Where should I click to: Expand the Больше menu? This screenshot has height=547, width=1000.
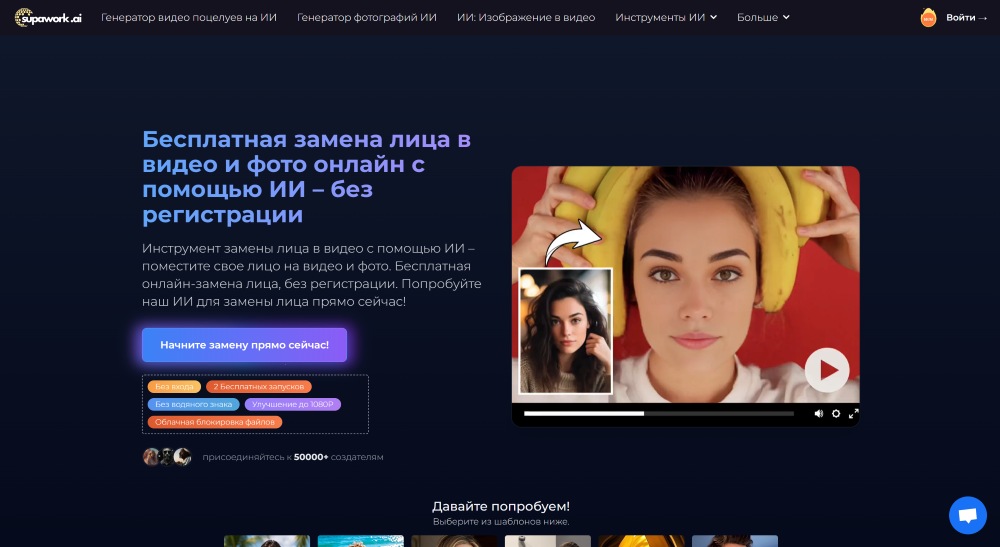[763, 18]
